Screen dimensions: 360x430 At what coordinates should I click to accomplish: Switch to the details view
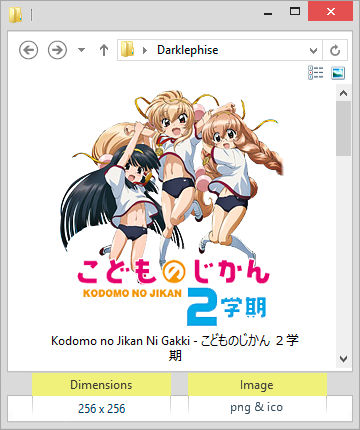pos(316,72)
